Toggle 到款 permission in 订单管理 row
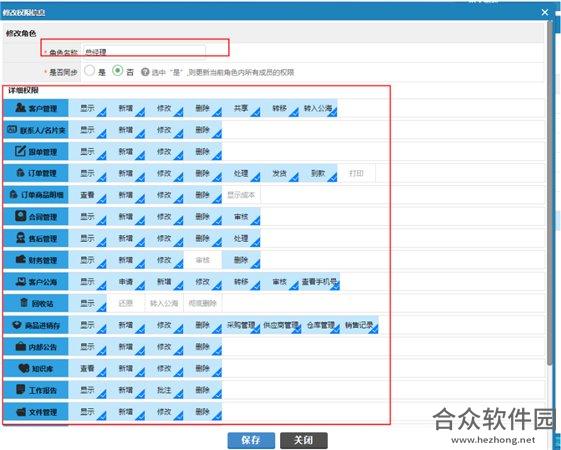561x450 pixels. coord(318,173)
